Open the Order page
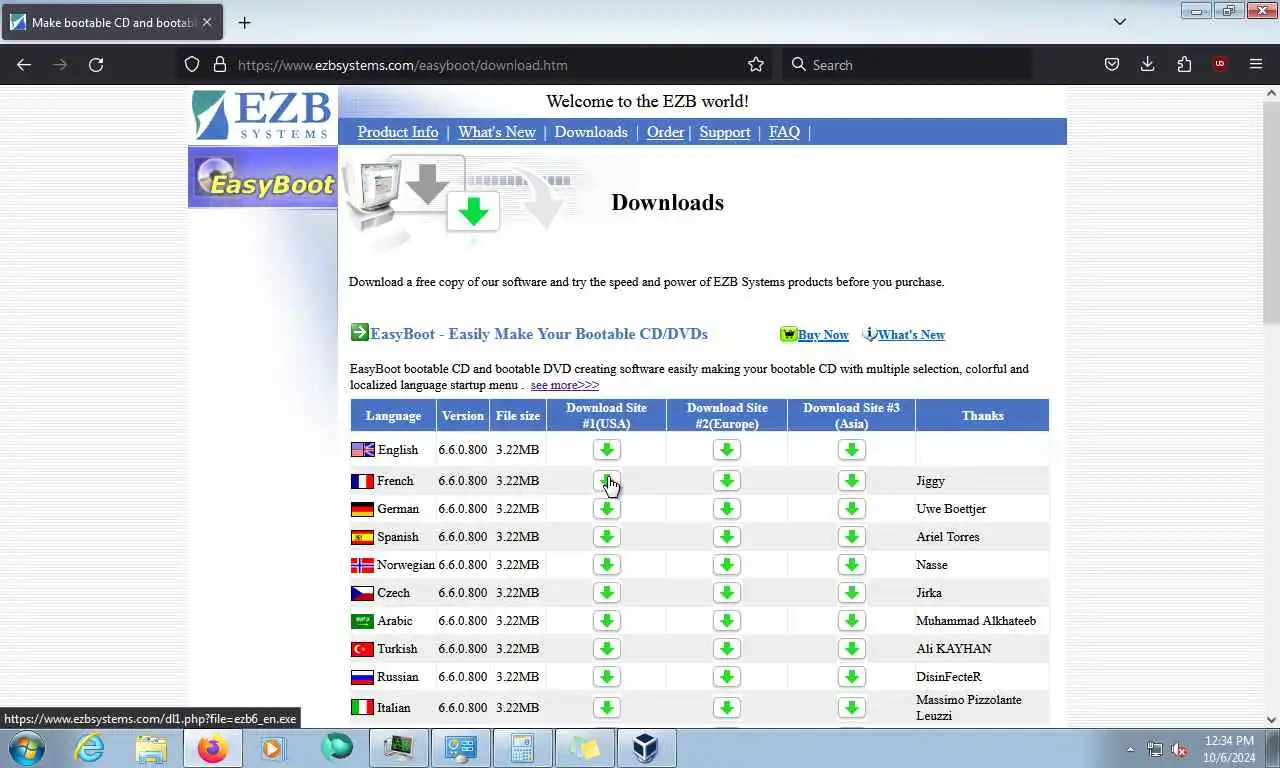The width and height of the screenshot is (1280, 768). [665, 132]
